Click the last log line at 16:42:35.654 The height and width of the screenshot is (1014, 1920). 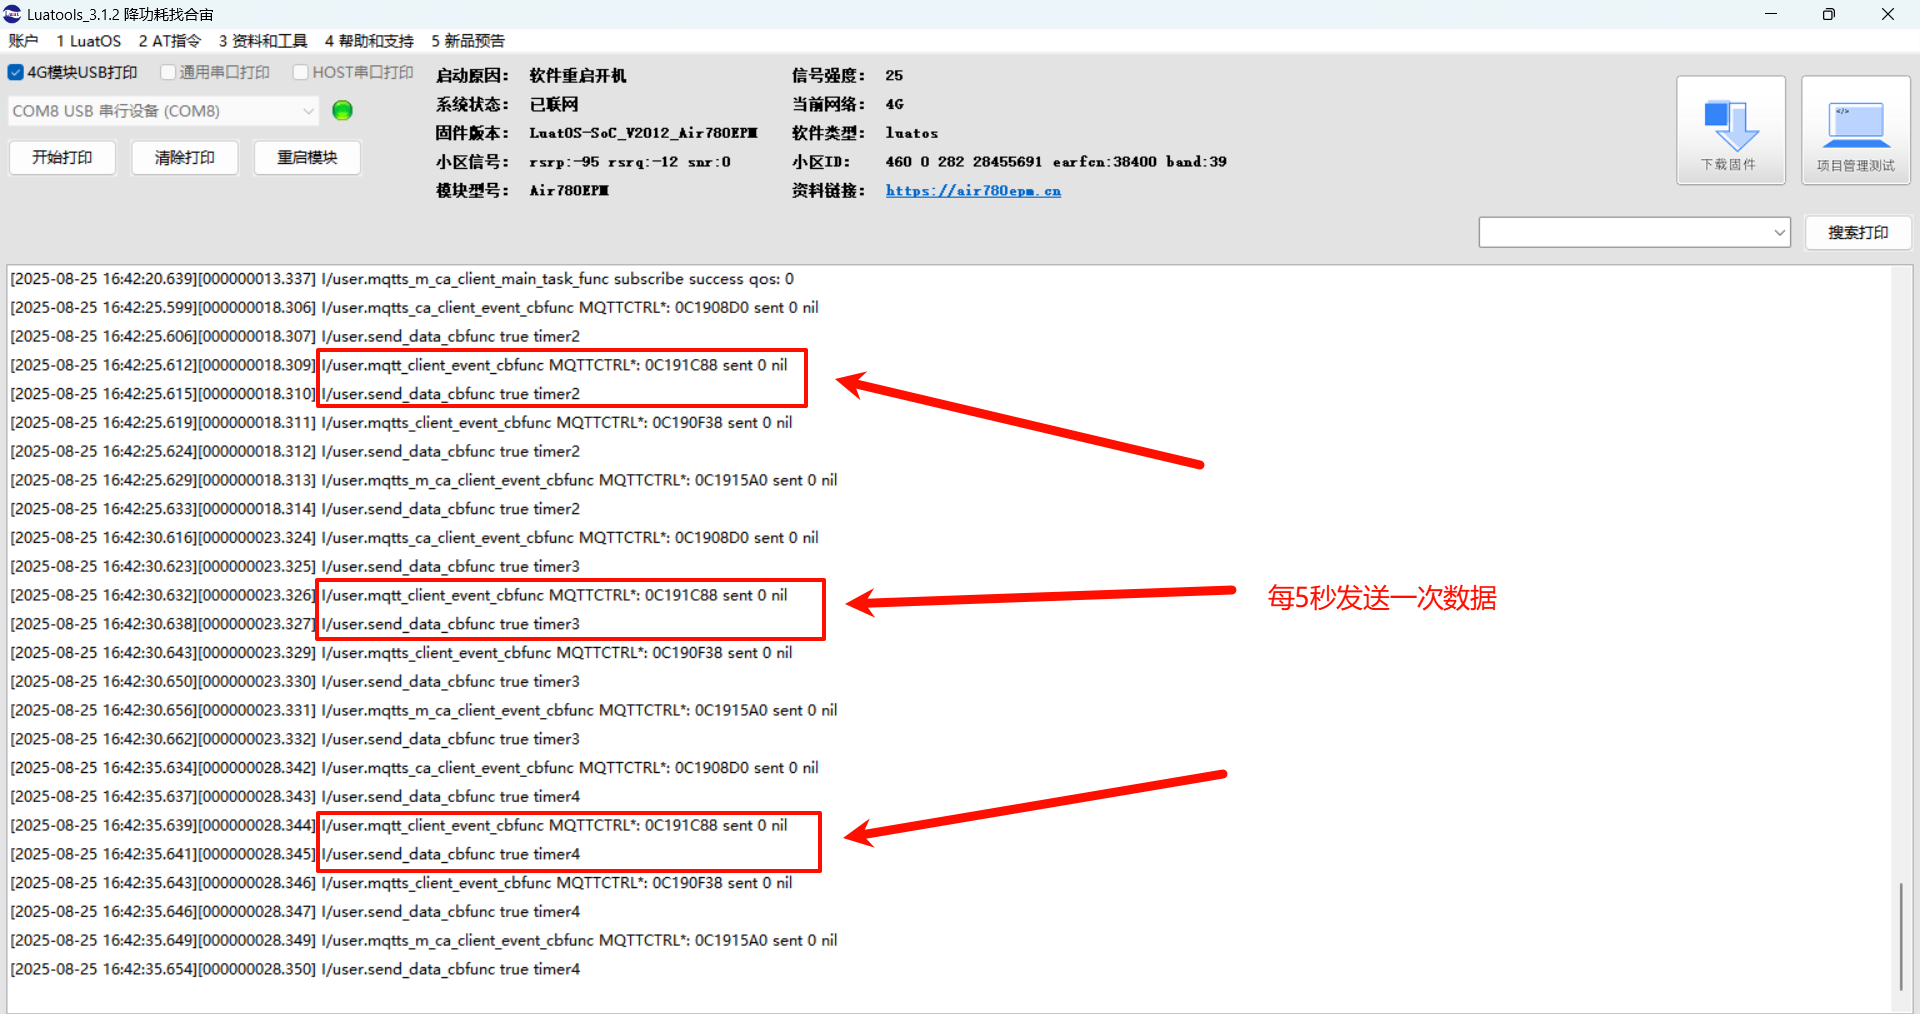point(295,969)
